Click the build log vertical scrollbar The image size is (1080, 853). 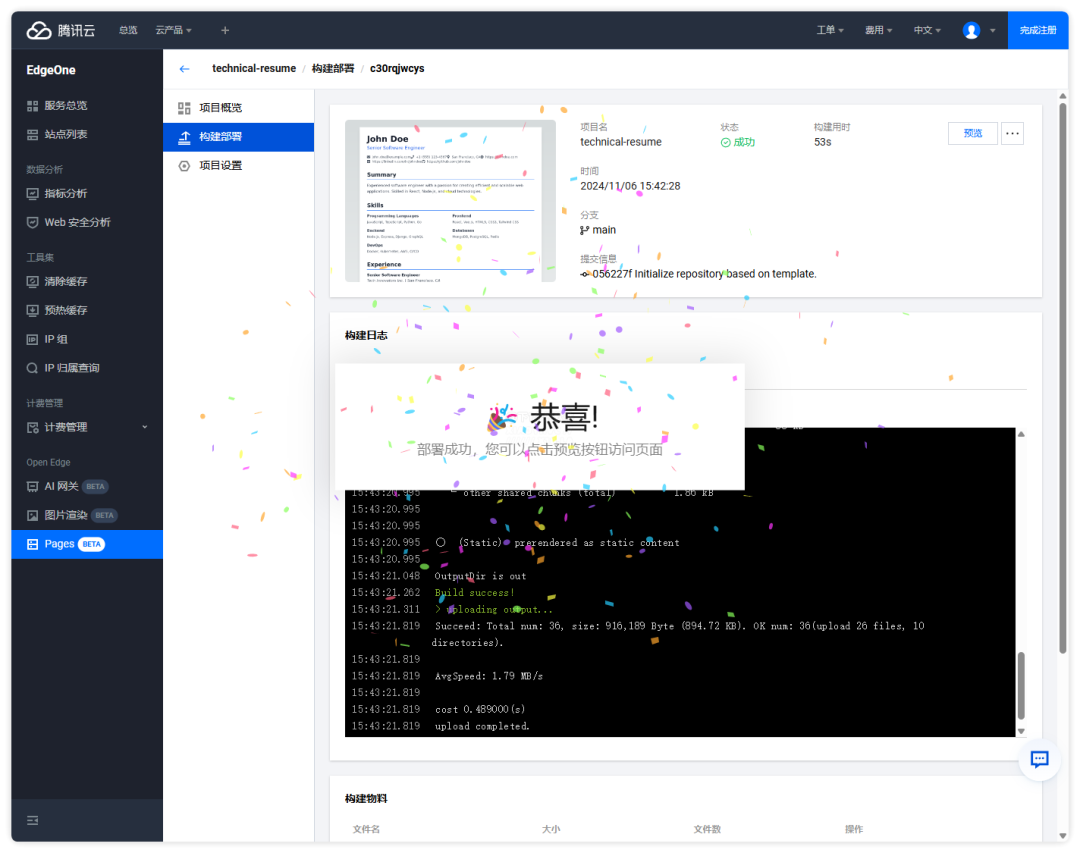click(x=1021, y=685)
